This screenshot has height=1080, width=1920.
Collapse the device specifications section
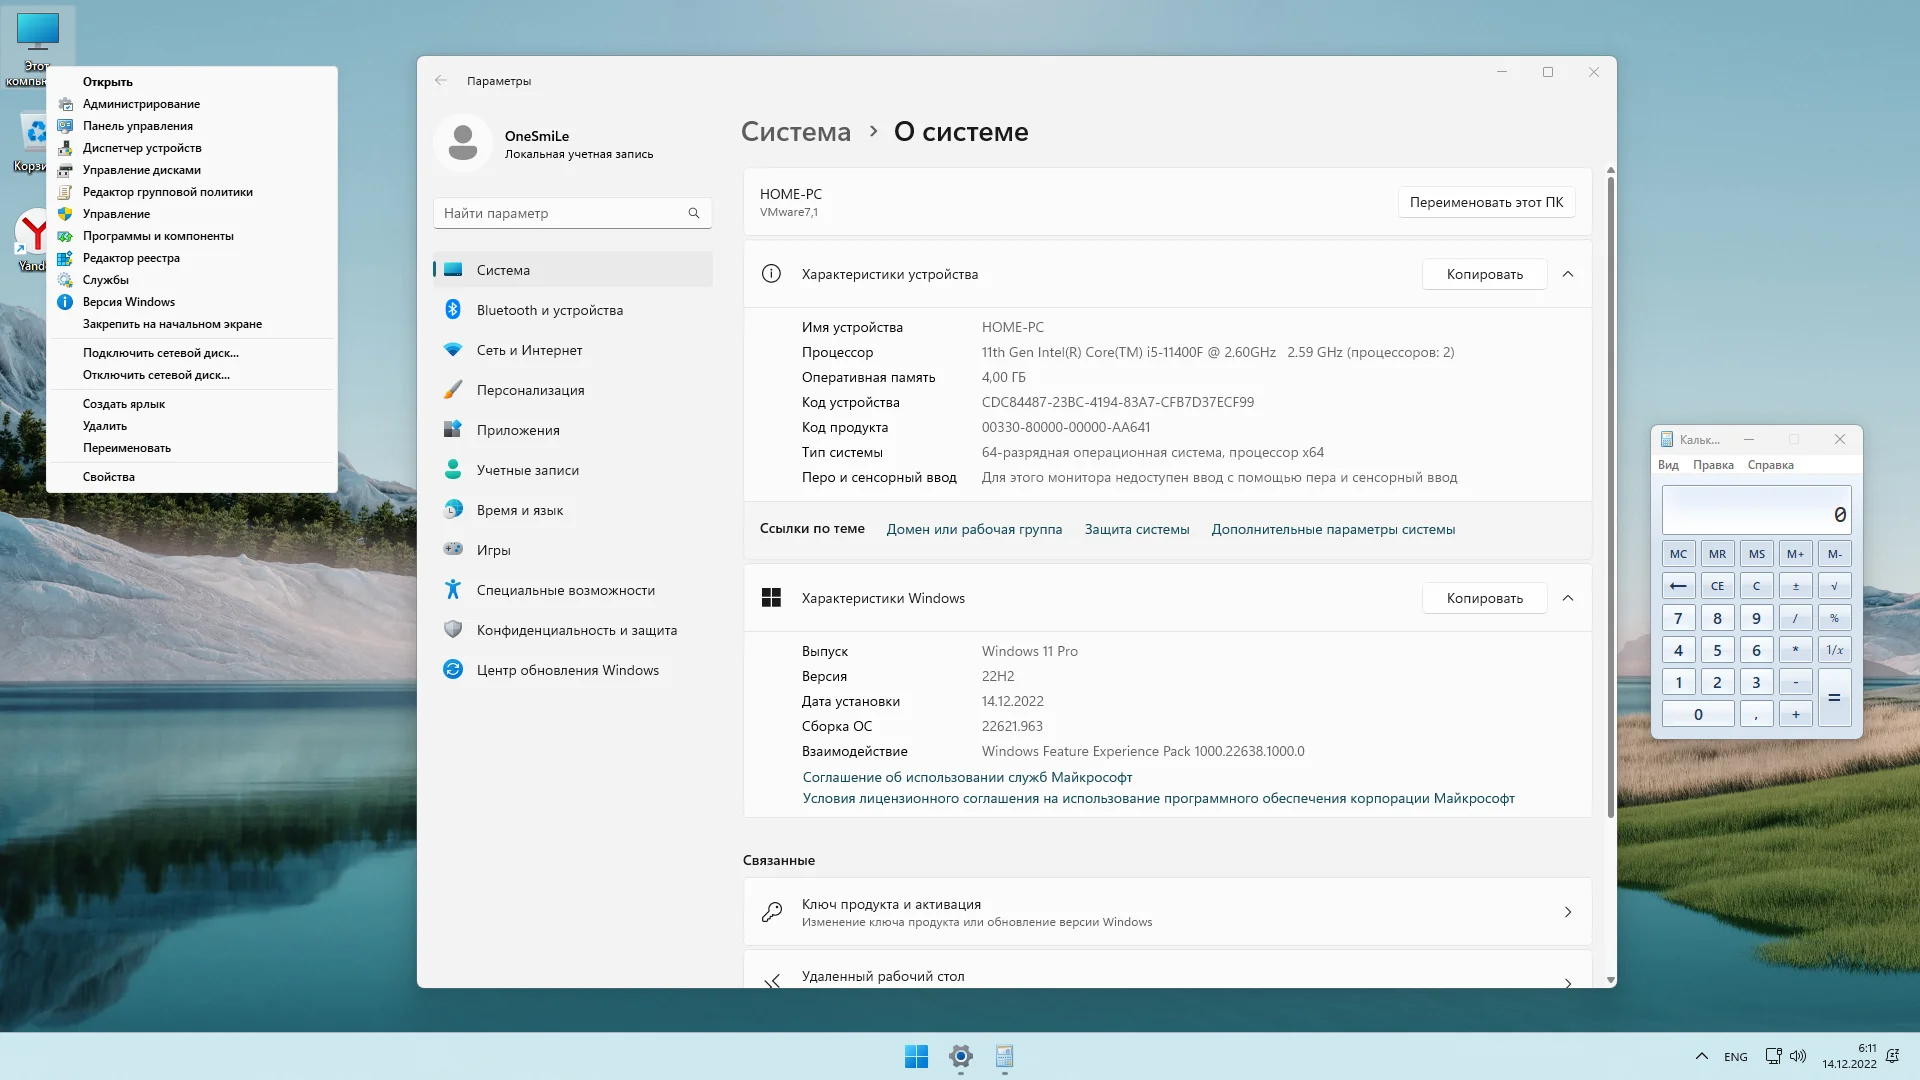pyautogui.click(x=1568, y=274)
